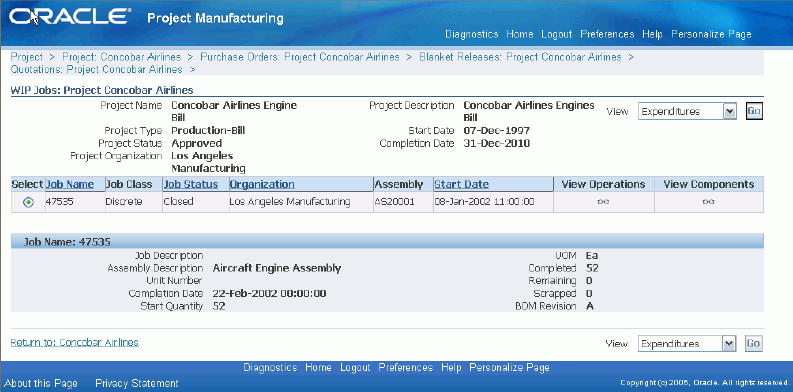The height and width of the screenshot is (392, 793).
Task: Click the bottom Go button
Action: tap(754, 343)
